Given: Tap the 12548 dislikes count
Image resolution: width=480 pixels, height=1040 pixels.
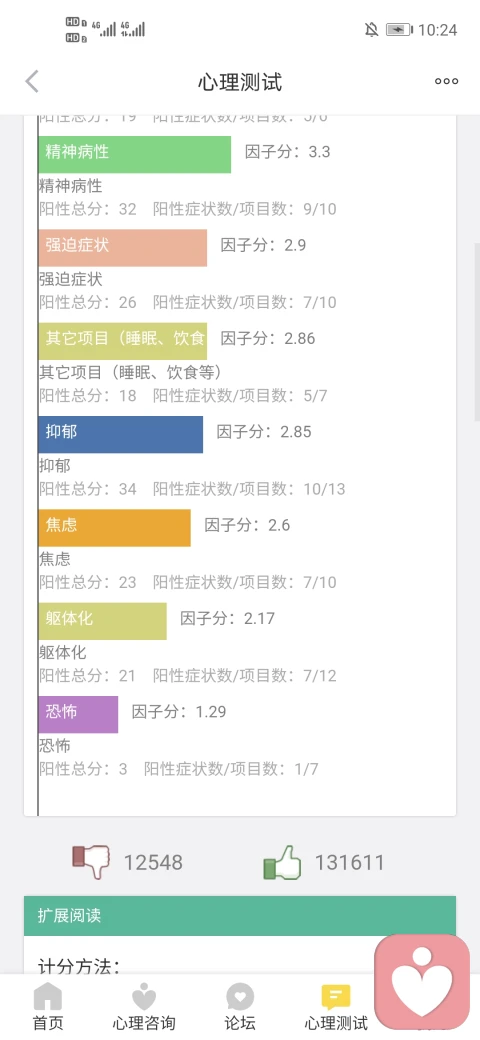Looking at the screenshot, I should [153, 862].
